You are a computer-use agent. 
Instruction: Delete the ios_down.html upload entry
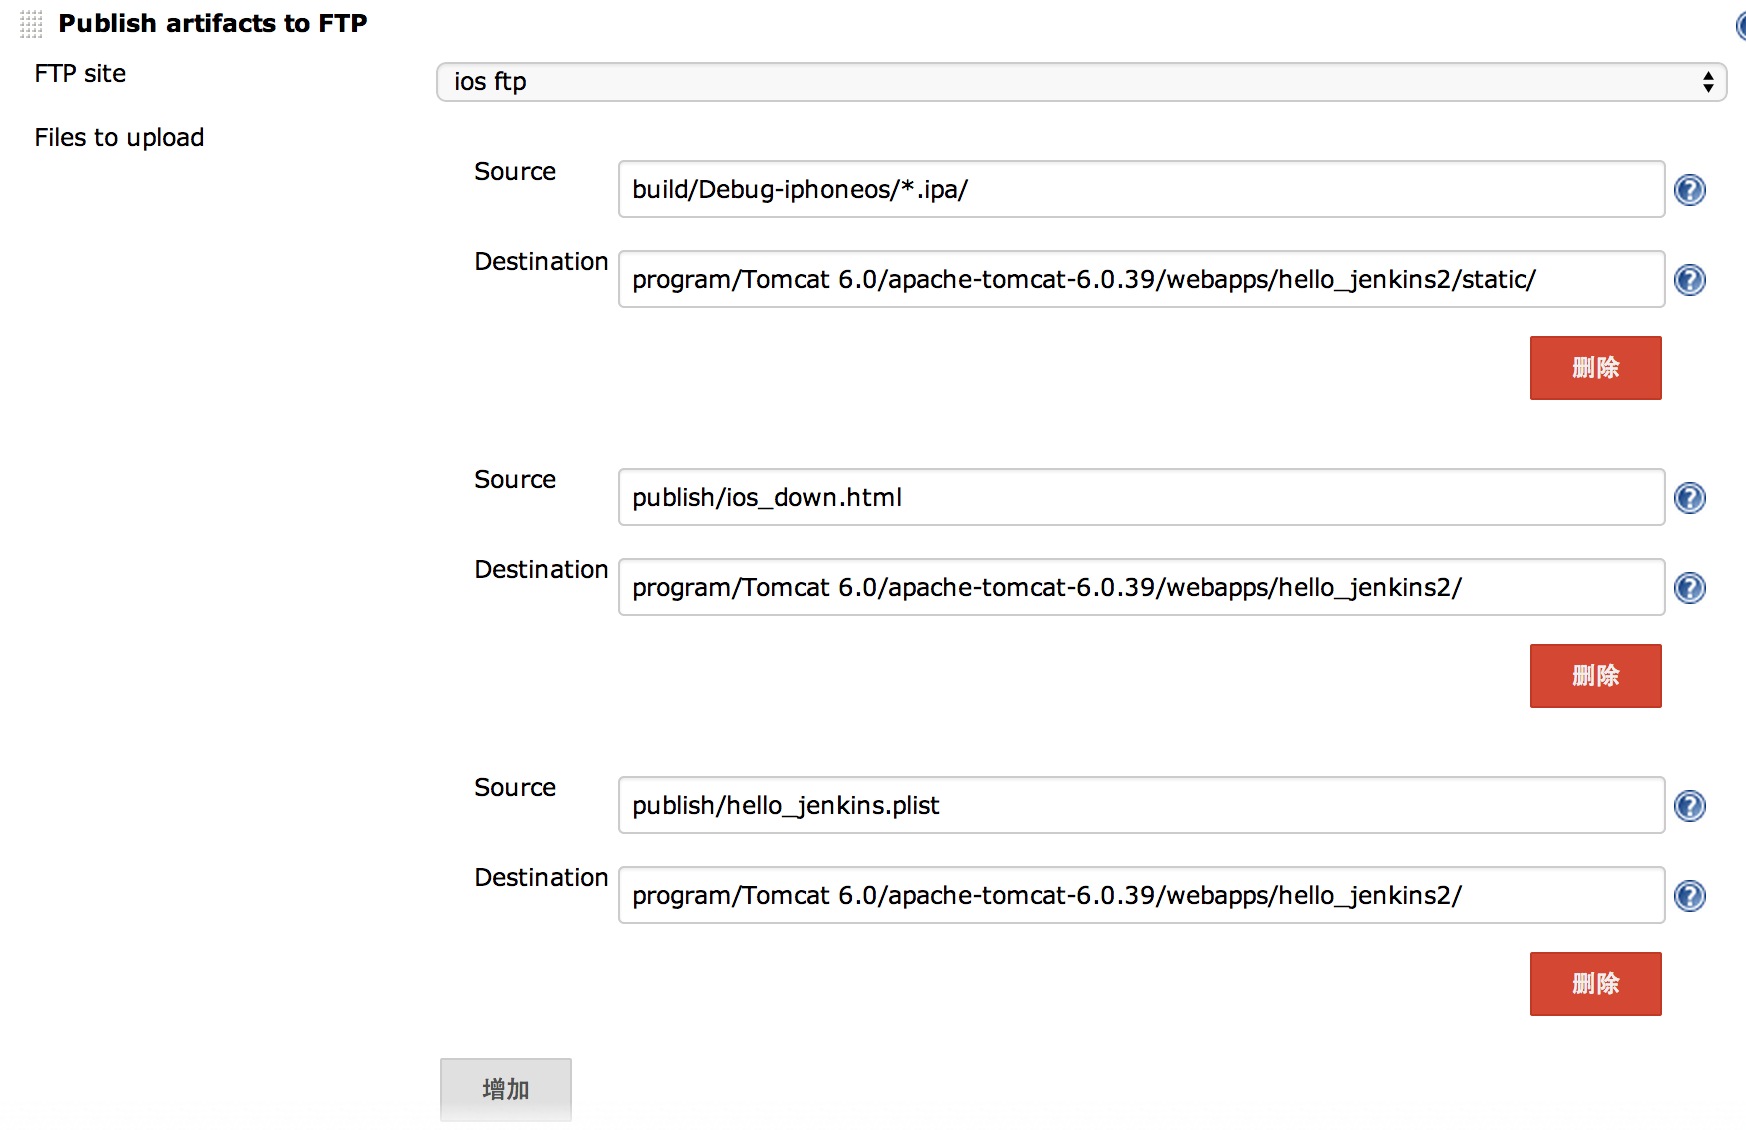coord(1595,676)
